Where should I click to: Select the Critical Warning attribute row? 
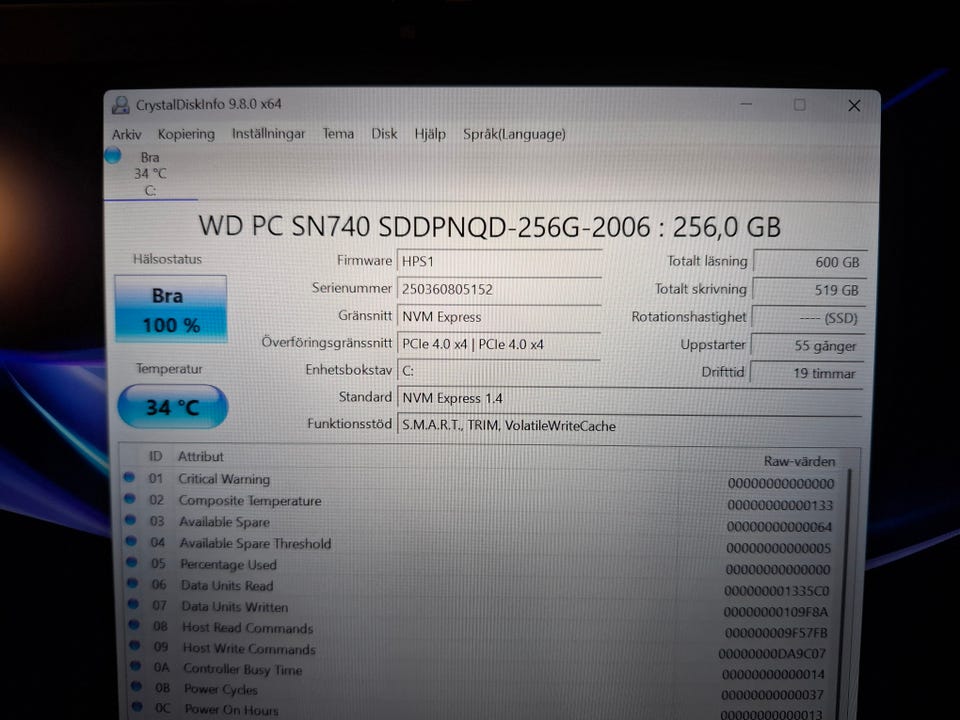pyautogui.click(x=479, y=481)
